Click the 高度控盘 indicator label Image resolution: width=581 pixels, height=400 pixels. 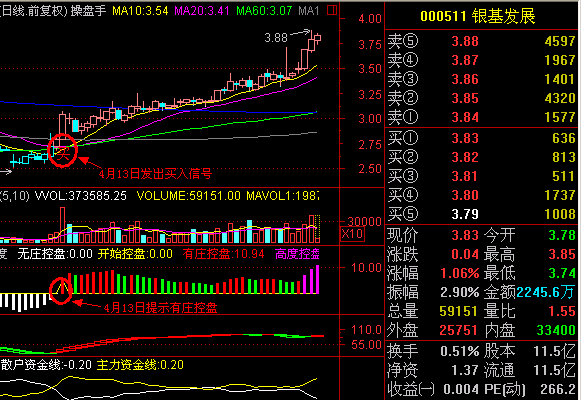point(297,254)
